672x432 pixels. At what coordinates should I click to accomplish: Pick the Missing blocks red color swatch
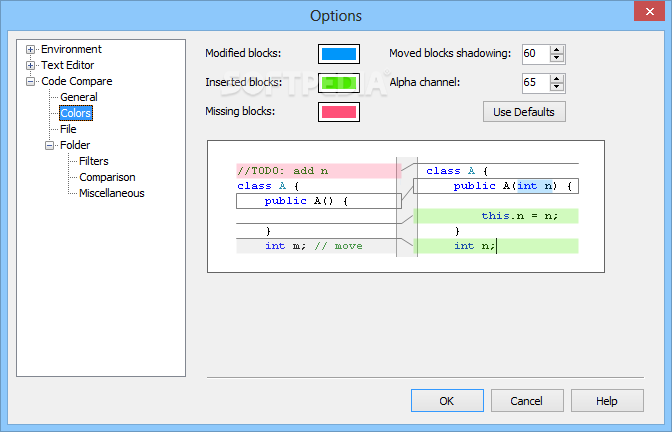pyautogui.click(x=339, y=112)
